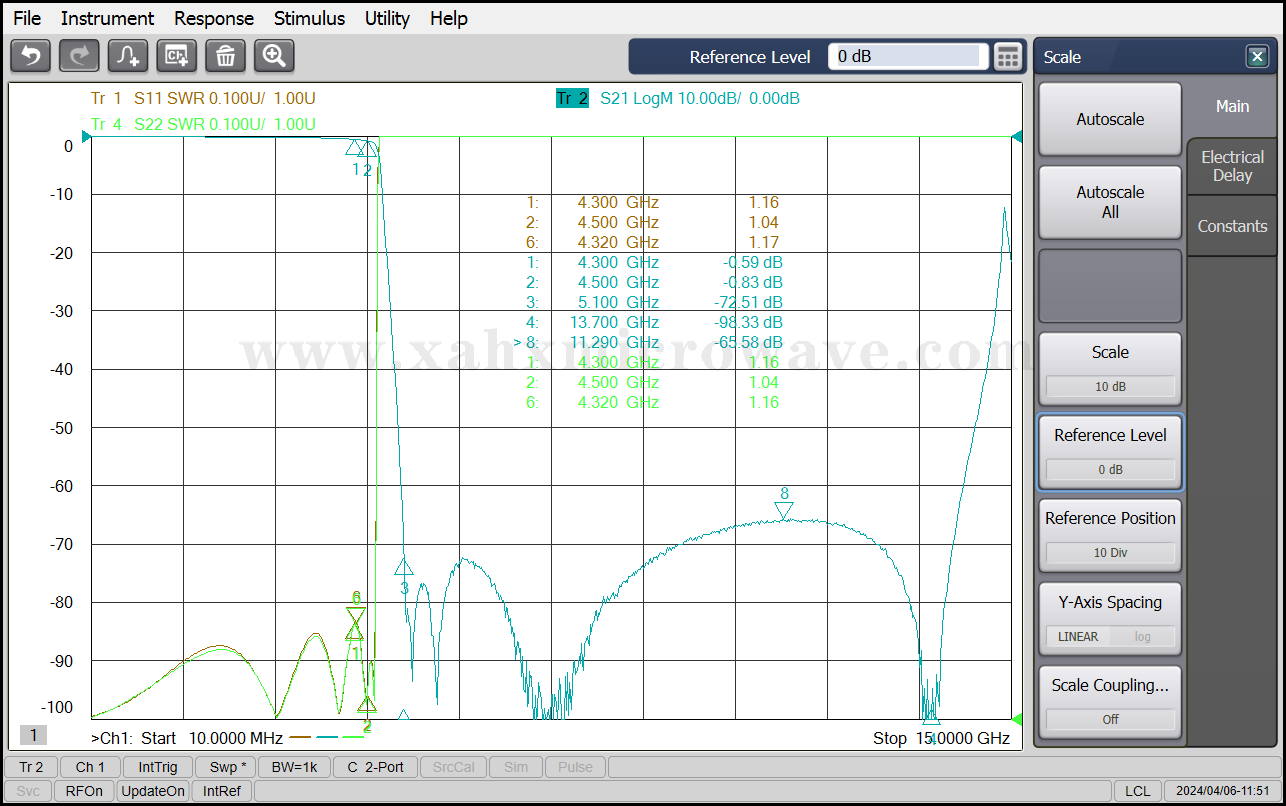
Task: Switch to the Main tab
Action: (x=1232, y=106)
